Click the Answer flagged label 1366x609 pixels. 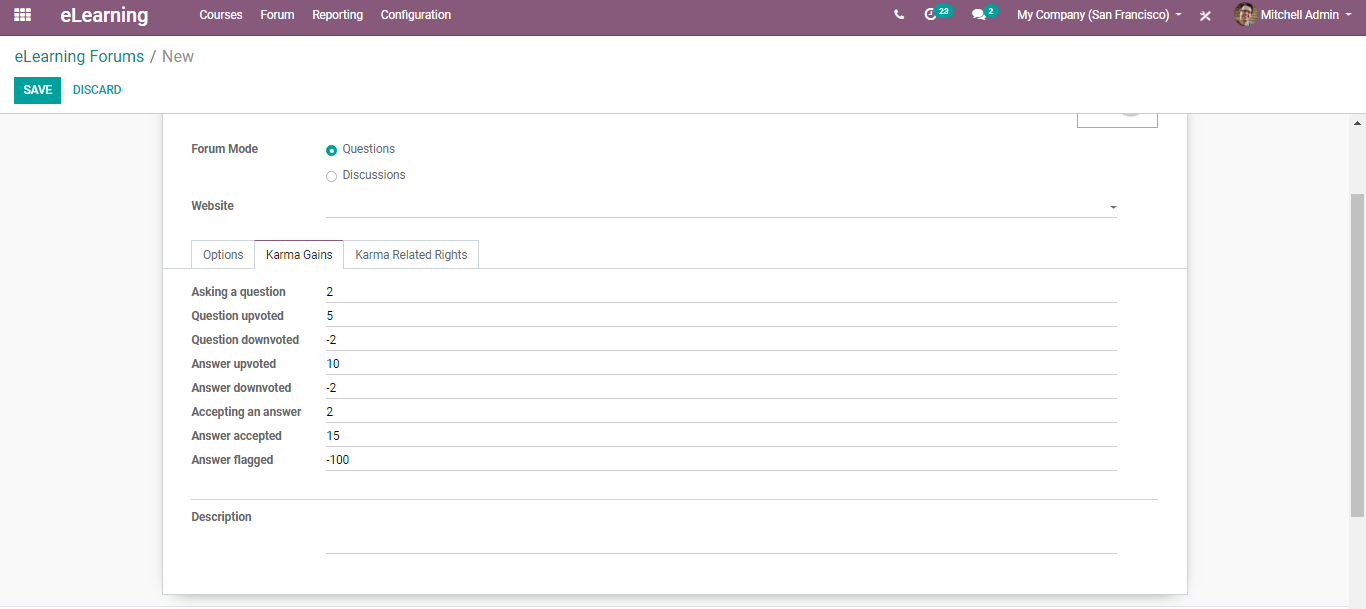coord(232,460)
